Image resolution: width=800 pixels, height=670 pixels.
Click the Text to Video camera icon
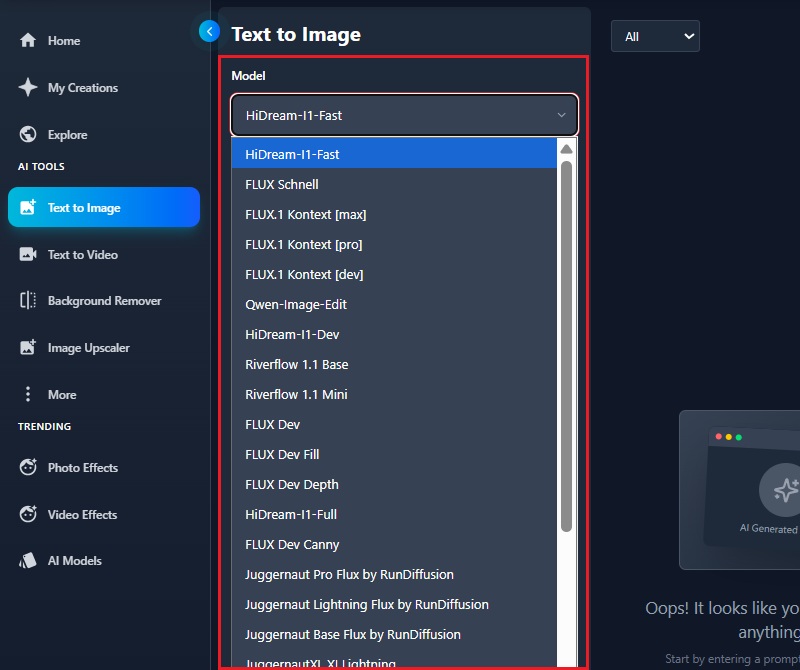pos(28,254)
